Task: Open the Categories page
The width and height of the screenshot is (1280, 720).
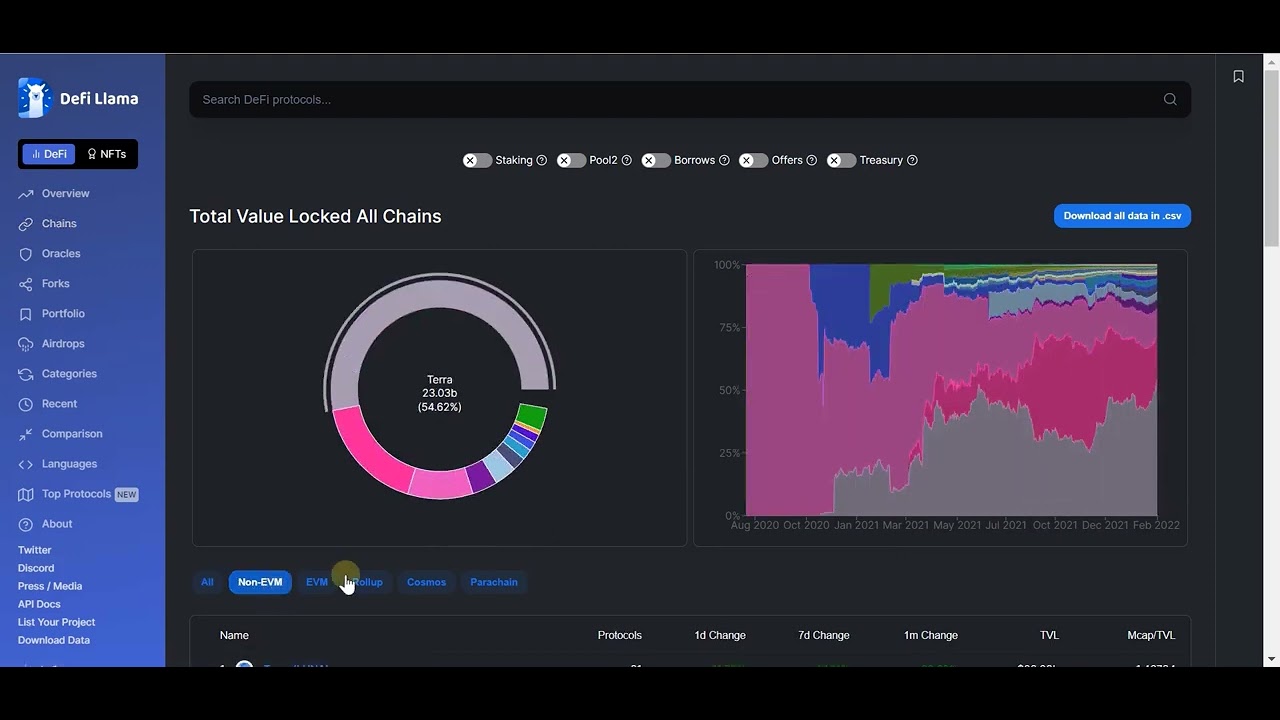Action: (69, 374)
